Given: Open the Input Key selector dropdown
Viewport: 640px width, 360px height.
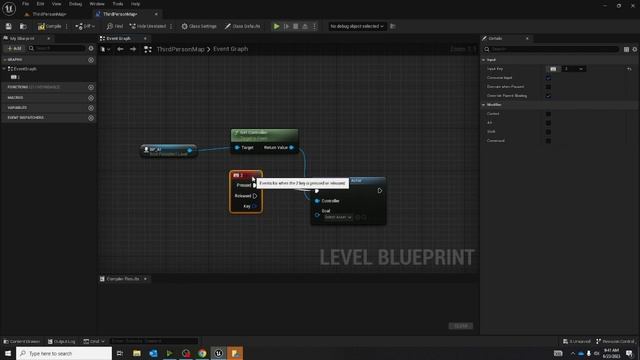Looking at the screenshot, I should pos(574,69).
